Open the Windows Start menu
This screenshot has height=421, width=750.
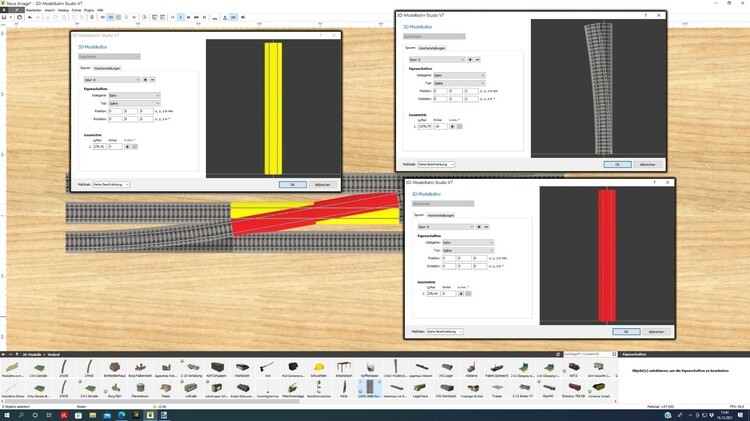tap(7, 415)
